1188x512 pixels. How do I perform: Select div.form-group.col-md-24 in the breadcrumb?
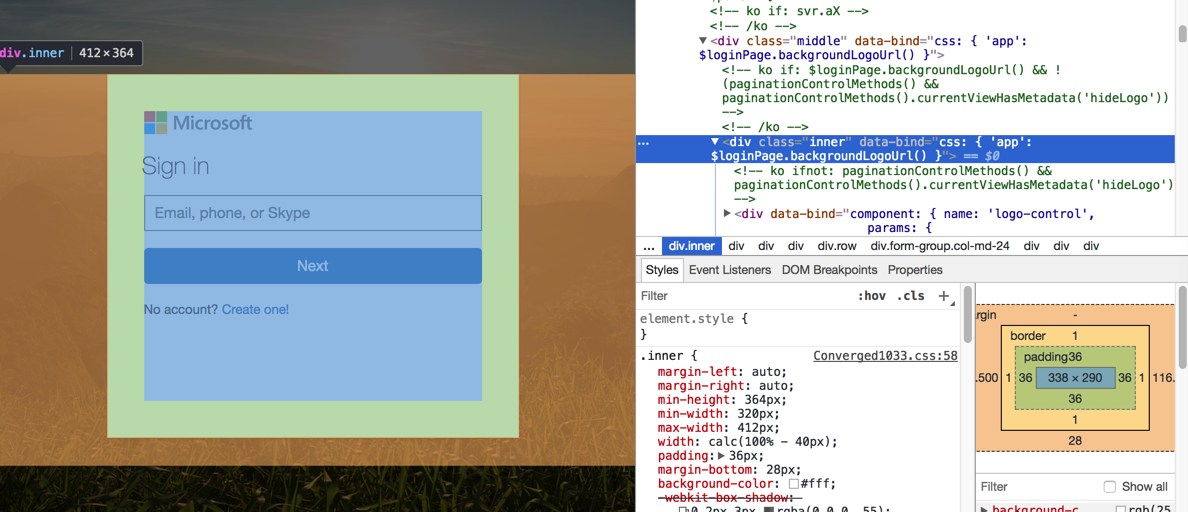click(939, 246)
